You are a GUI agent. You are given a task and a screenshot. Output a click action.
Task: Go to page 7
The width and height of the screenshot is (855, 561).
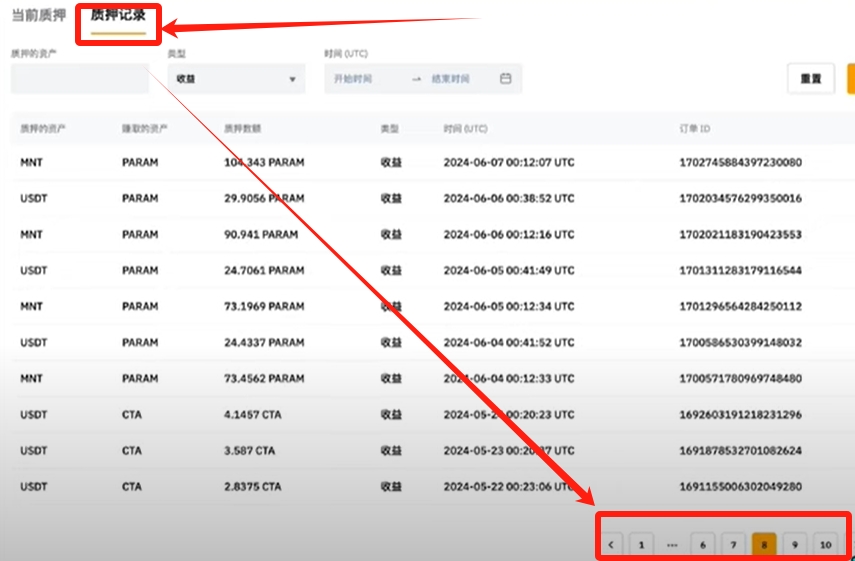[733, 545]
